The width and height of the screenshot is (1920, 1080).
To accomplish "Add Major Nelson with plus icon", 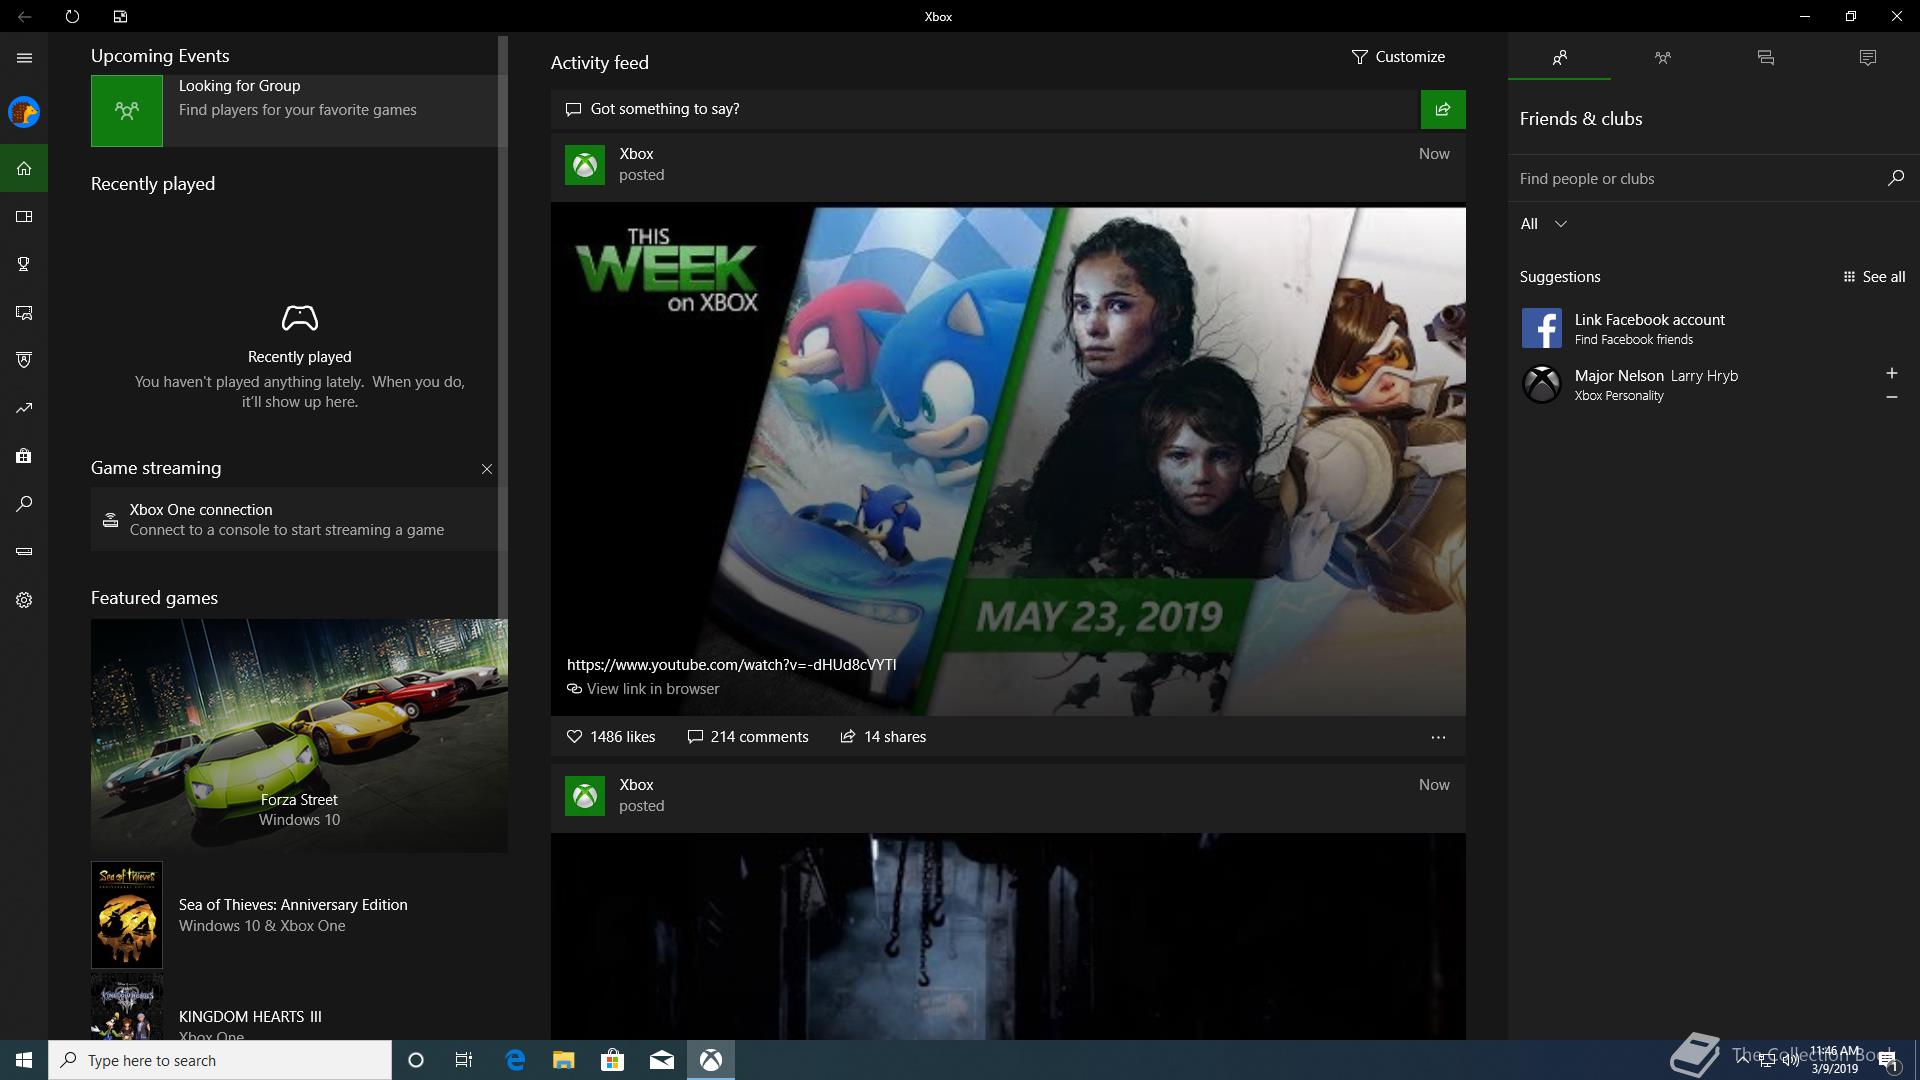I will tap(1891, 373).
